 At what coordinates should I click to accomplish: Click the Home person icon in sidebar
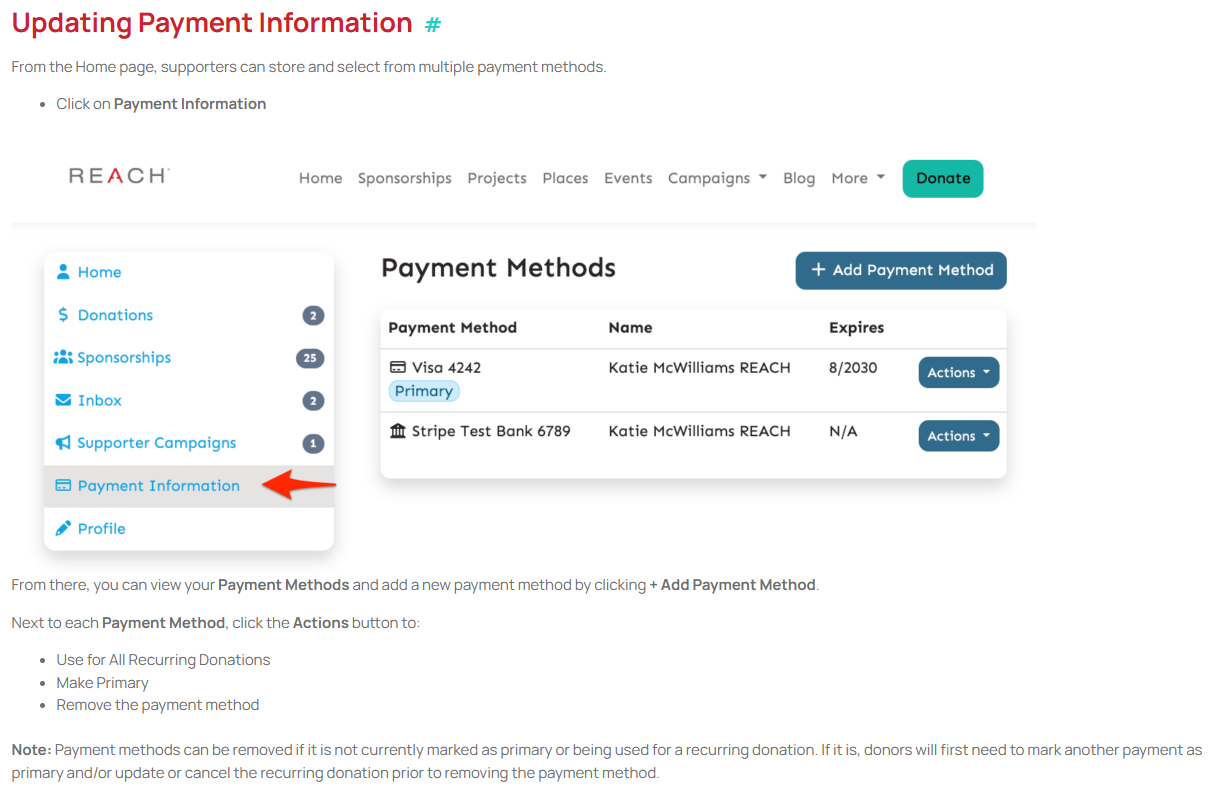click(x=63, y=272)
